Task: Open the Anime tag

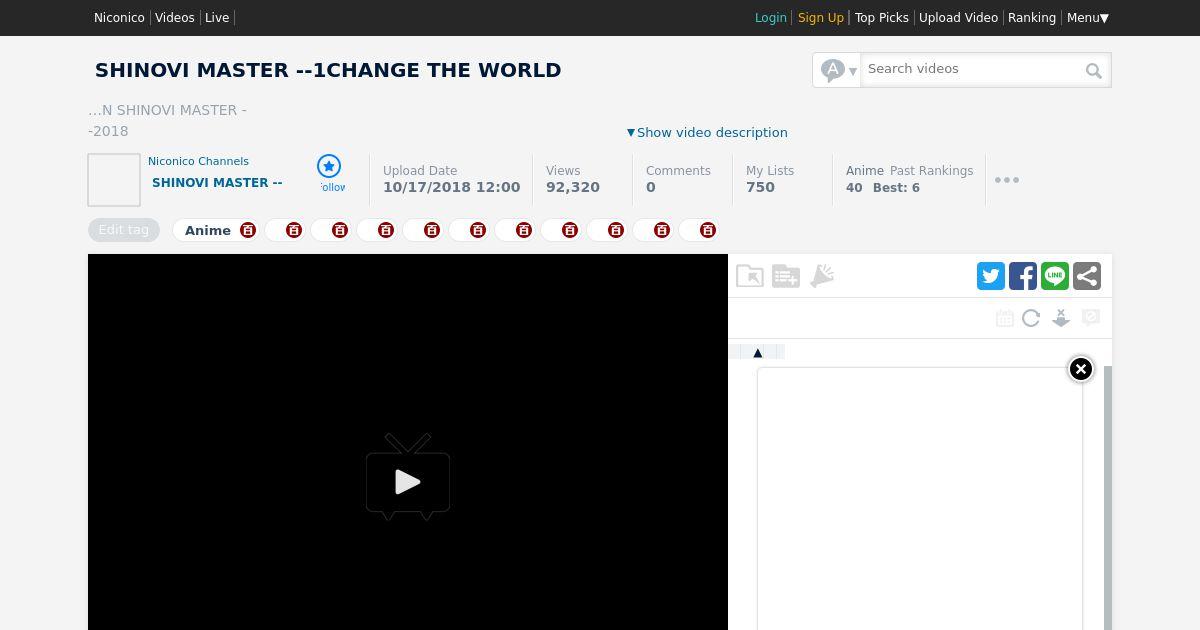Action: tap(208, 230)
